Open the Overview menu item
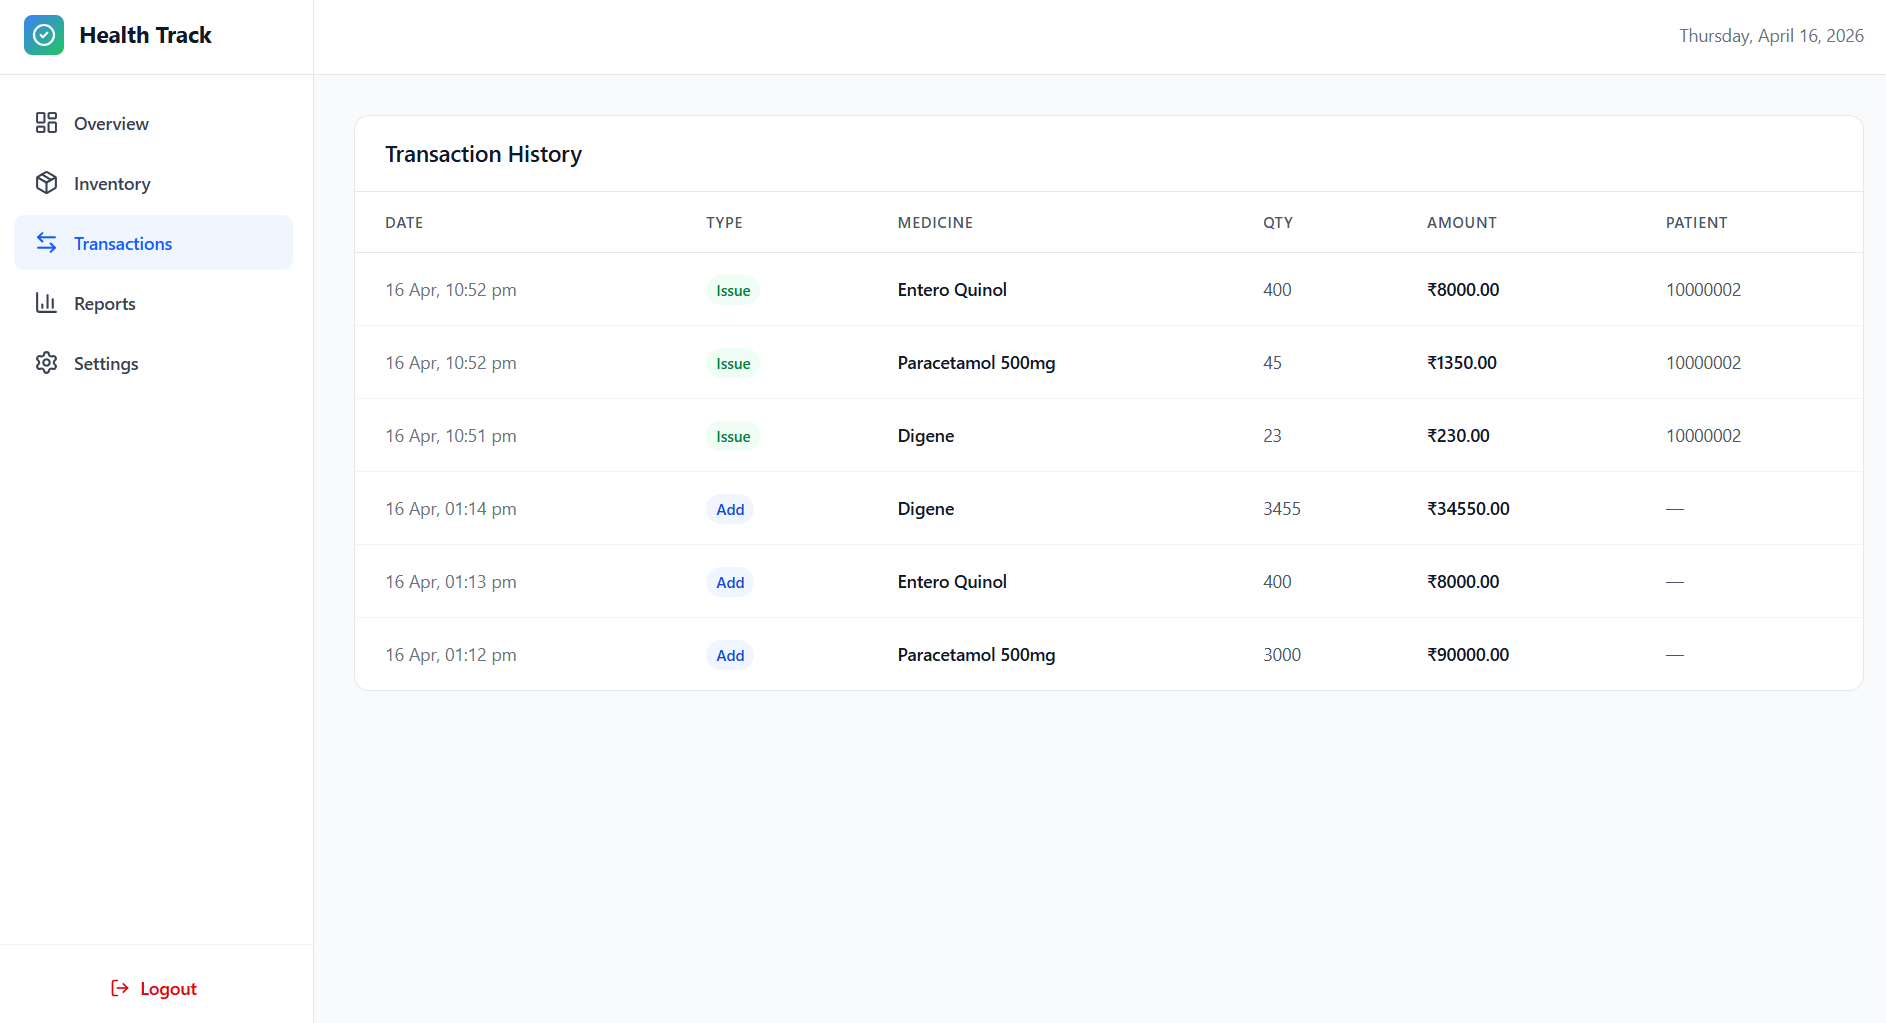This screenshot has height=1023, width=1886. [111, 124]
